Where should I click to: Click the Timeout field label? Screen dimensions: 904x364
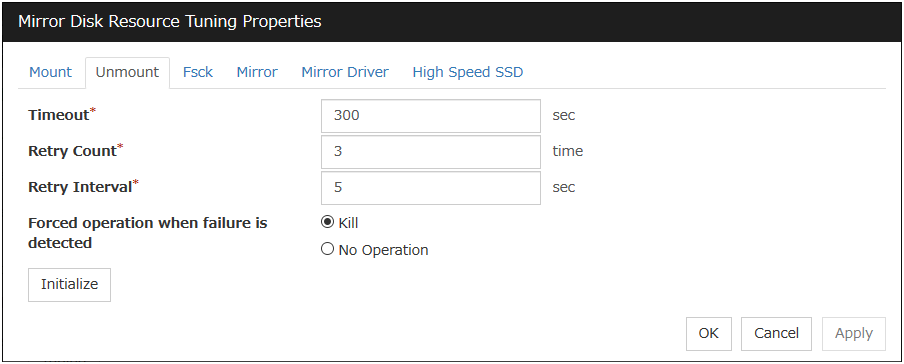[59, 115]
